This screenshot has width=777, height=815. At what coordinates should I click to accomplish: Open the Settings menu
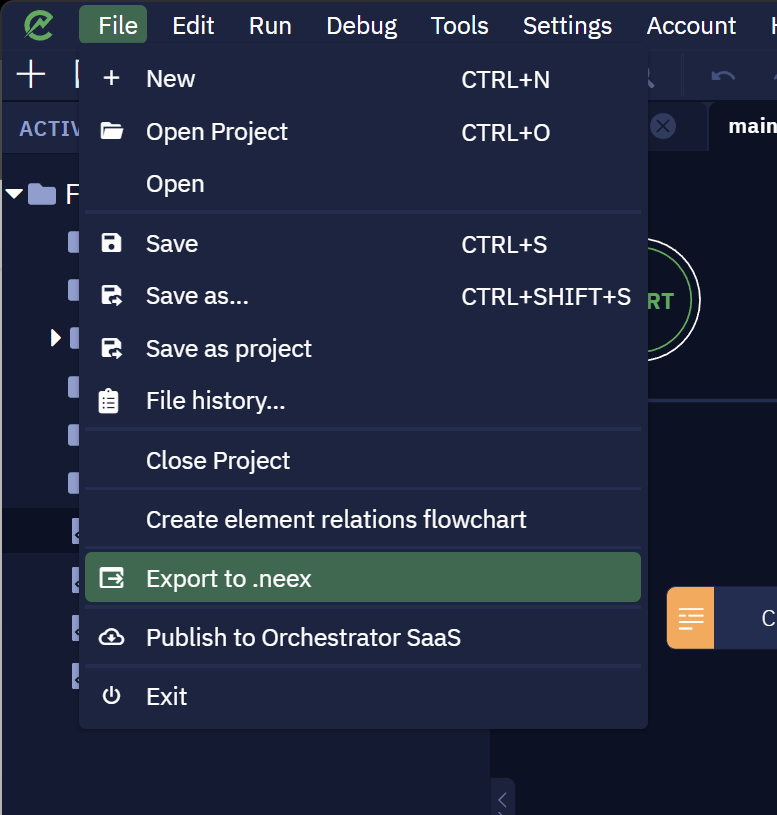567,25
